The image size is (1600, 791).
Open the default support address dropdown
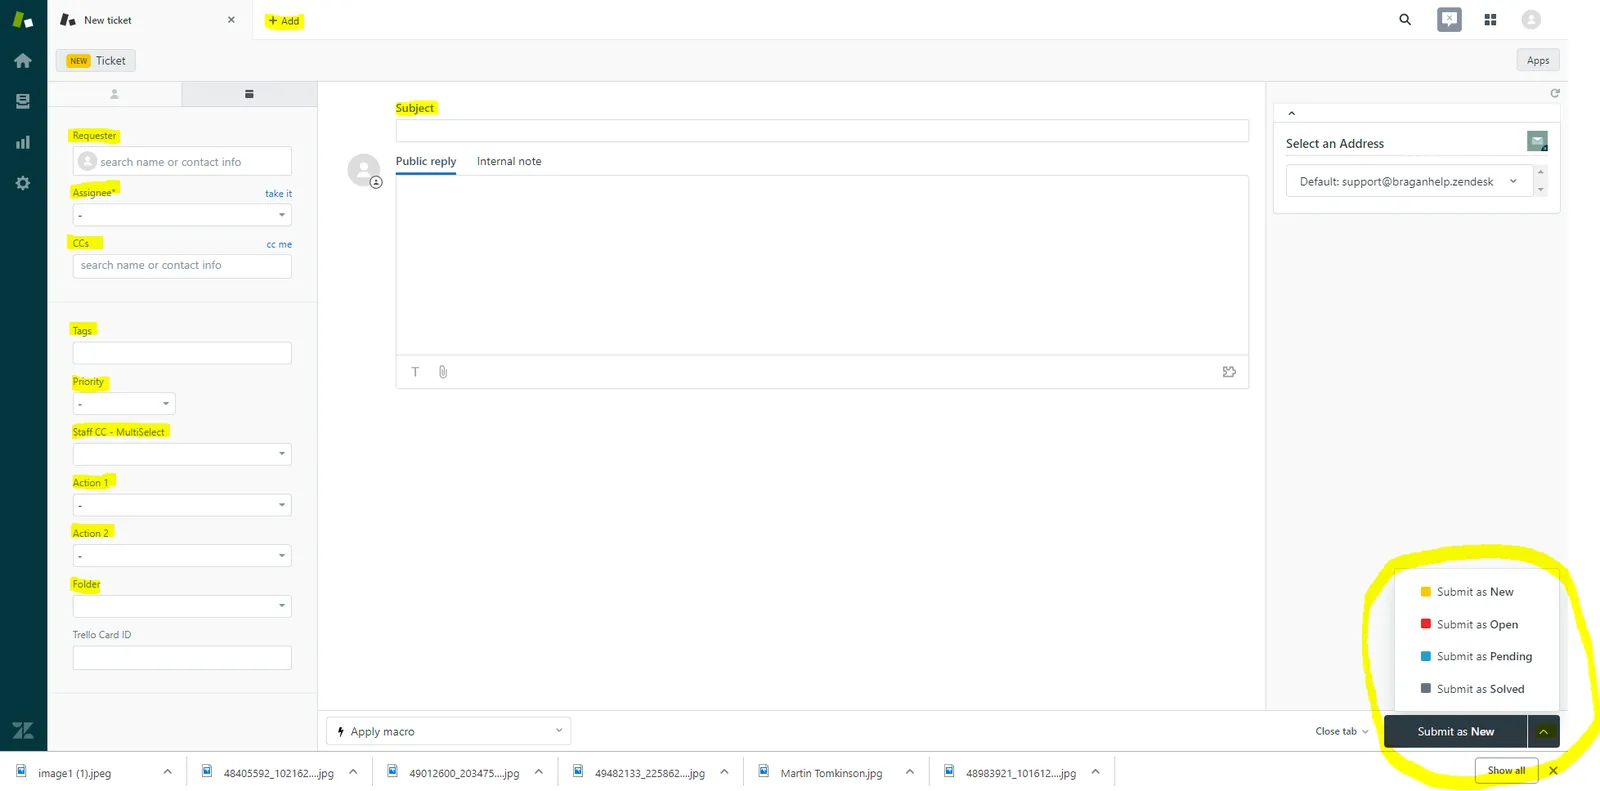(x=1409, y=182)
